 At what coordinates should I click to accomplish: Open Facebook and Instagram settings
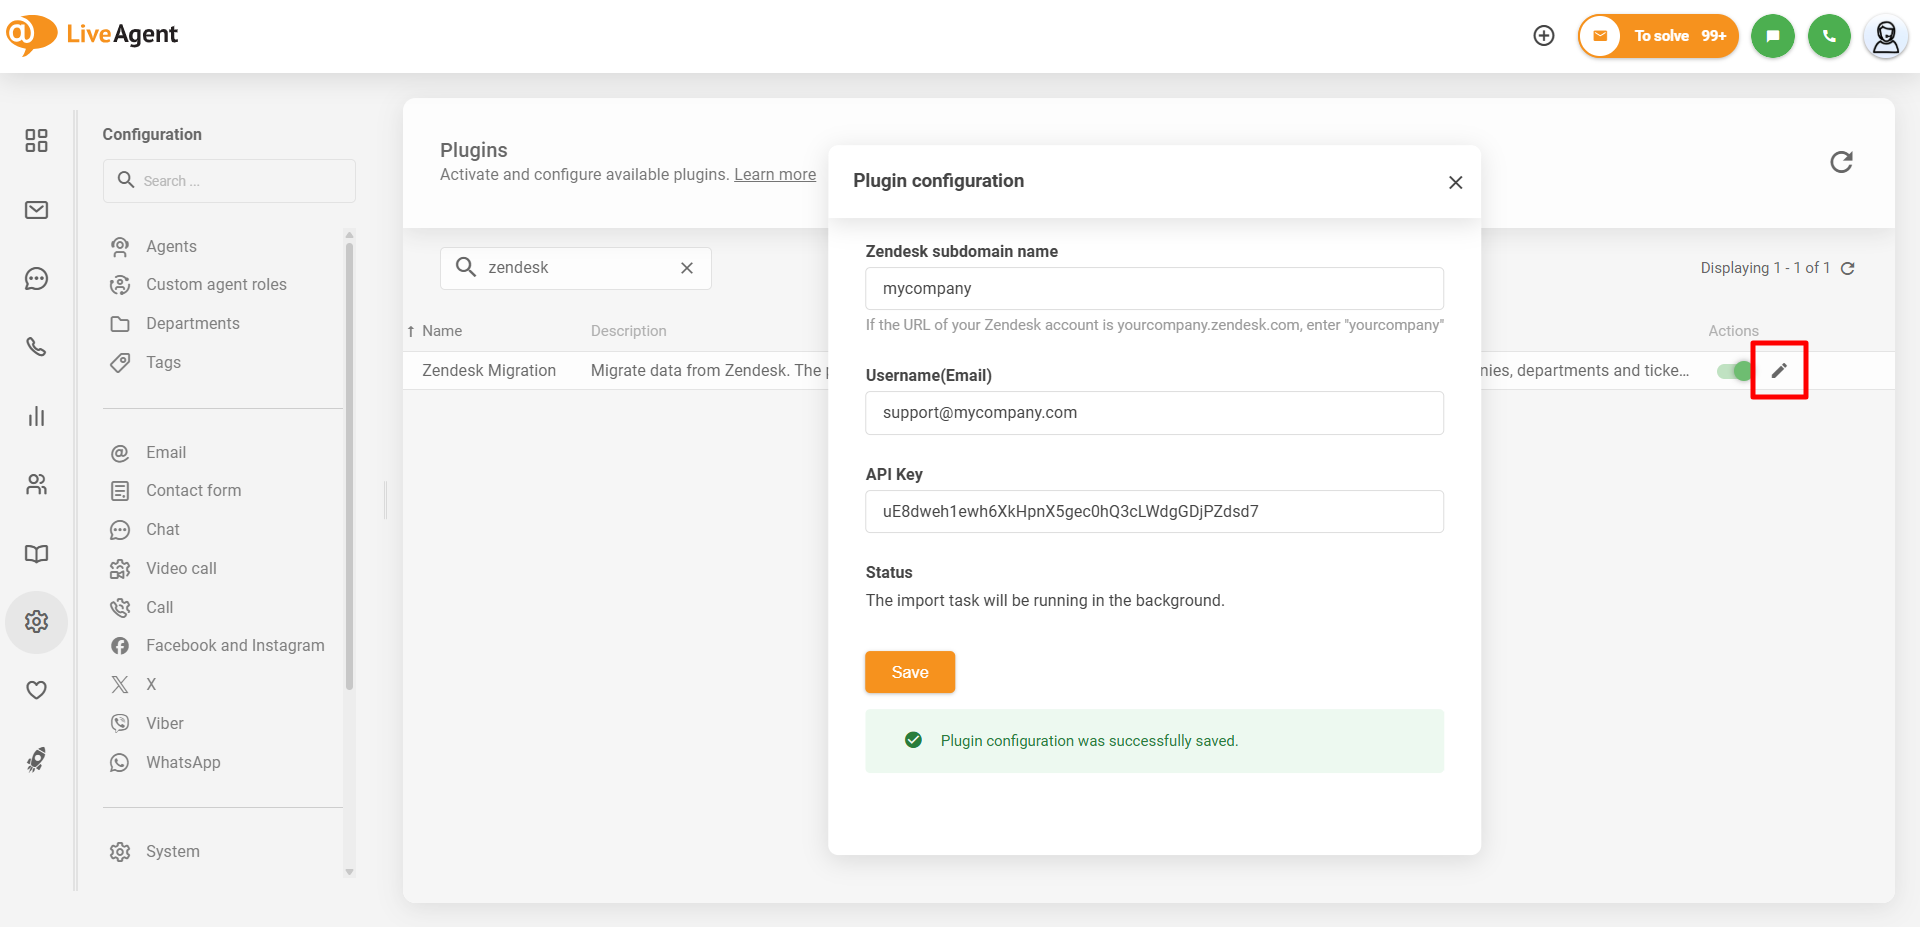[235, 646]
